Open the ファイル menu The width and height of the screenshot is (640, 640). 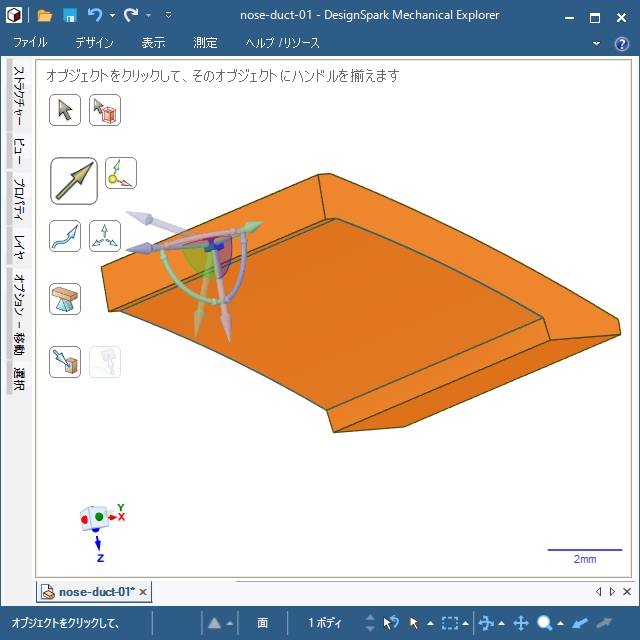tap(30, 43)
